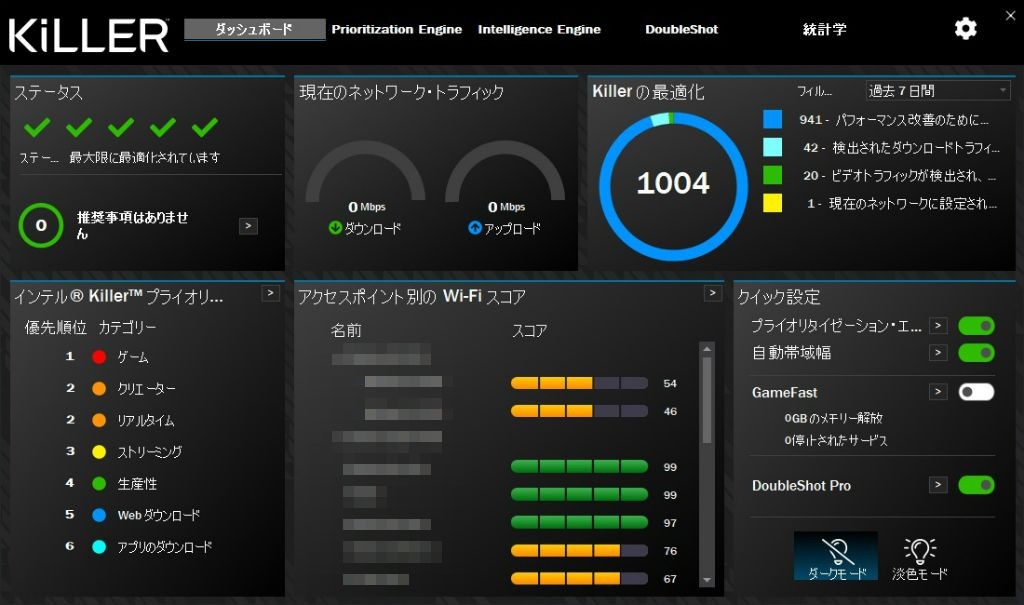The image size is (1024, 605).
Task: Switch to light mode lightbulb icon
Action: tap(919, 551)
